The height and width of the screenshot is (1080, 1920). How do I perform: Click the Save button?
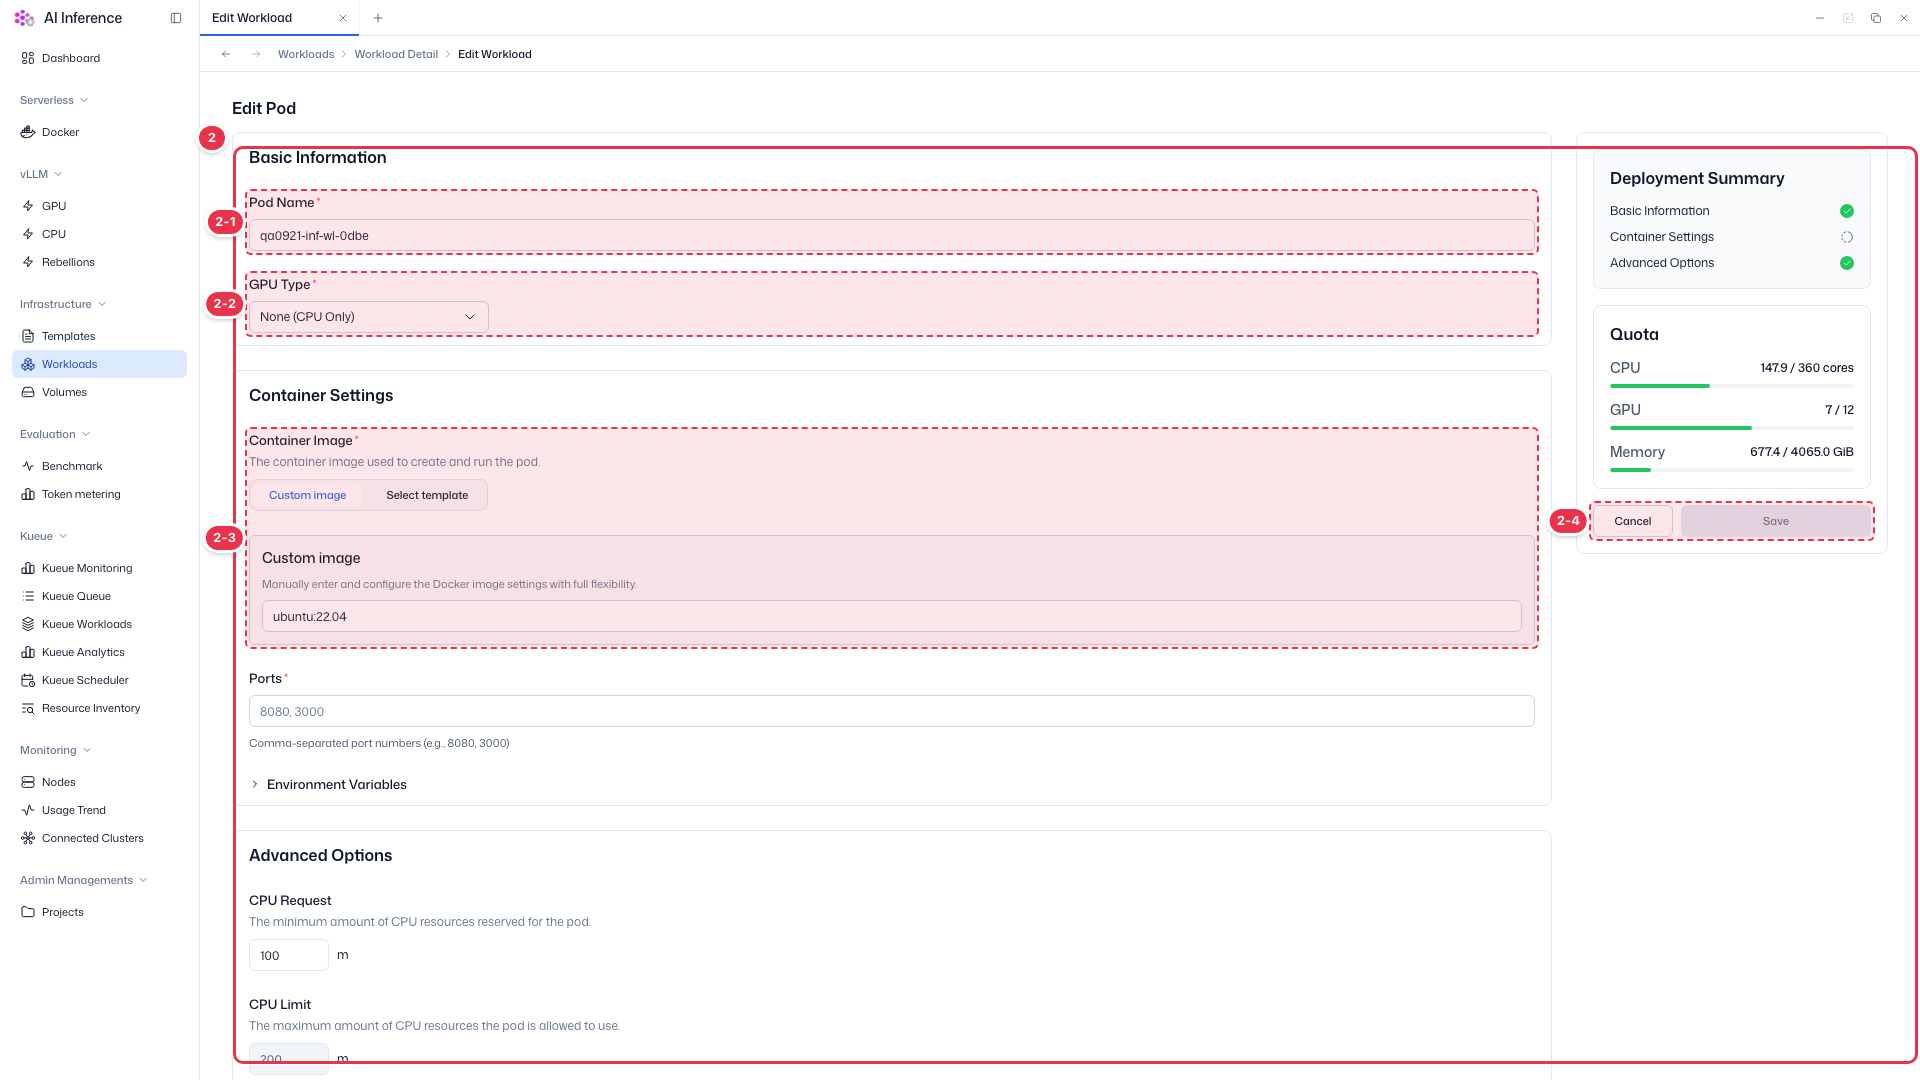(x=1776, y=521)
